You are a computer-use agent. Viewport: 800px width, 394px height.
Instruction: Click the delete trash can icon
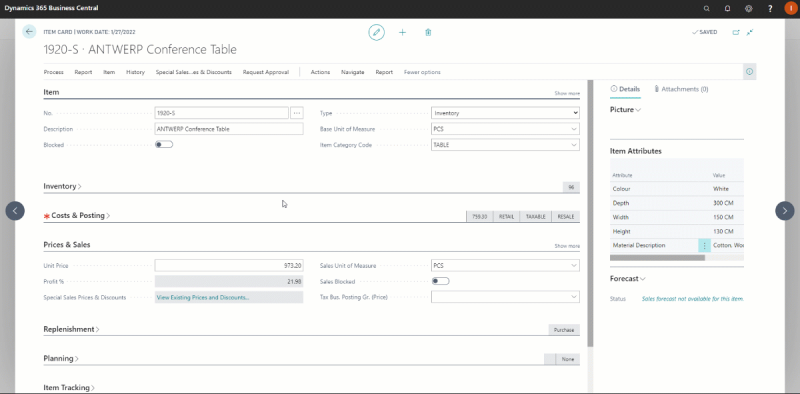(x=428, y=32)
